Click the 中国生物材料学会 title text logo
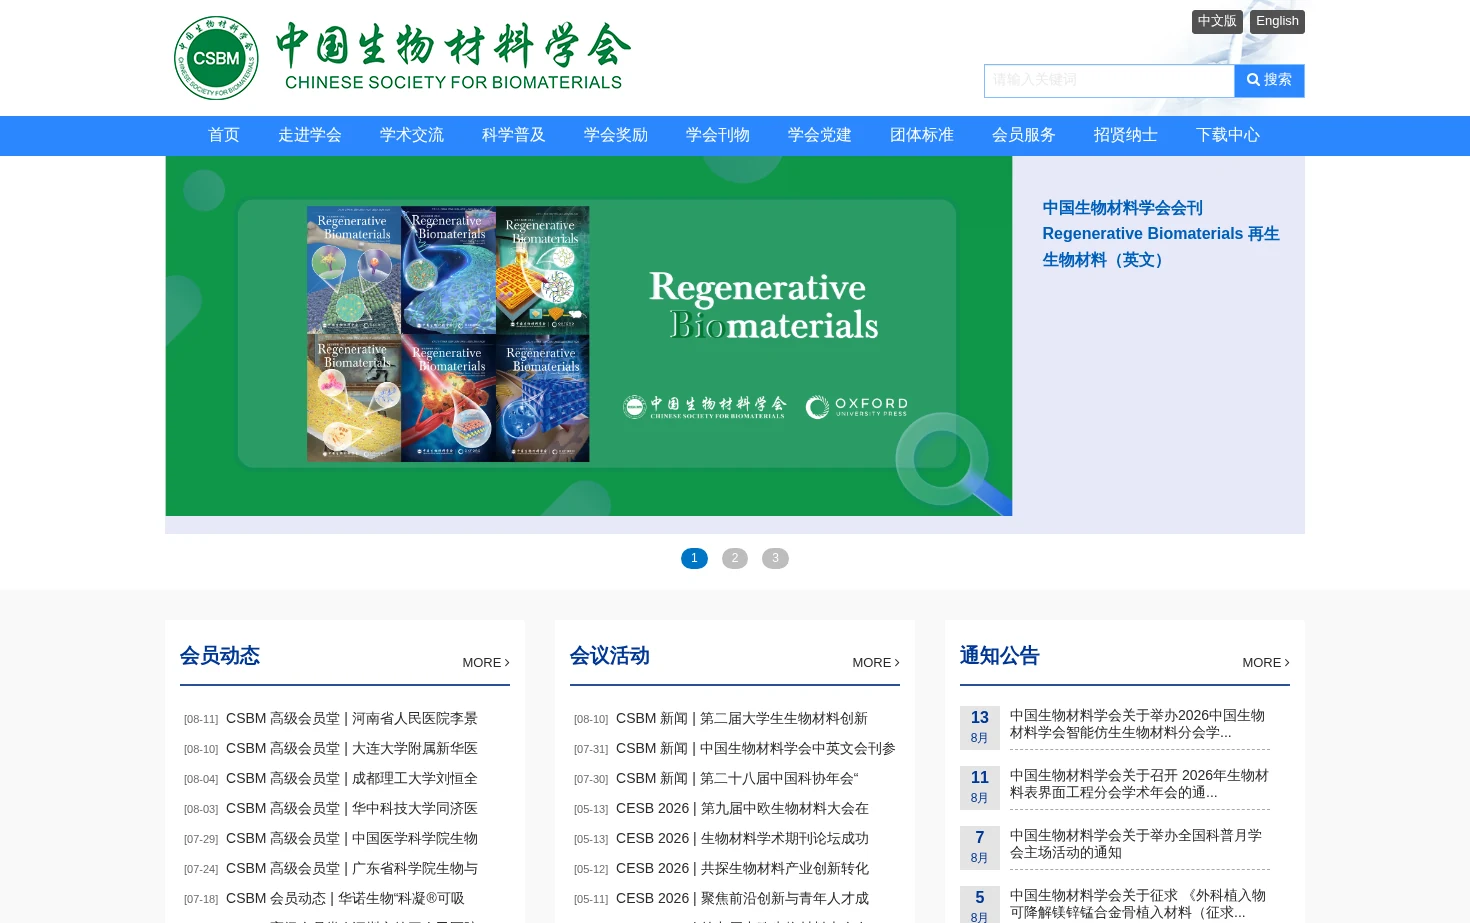 453,57
